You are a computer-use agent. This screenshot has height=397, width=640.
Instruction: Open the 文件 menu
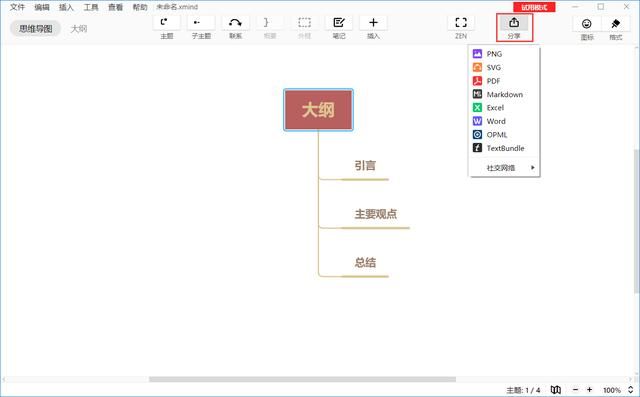coord(17,7)
